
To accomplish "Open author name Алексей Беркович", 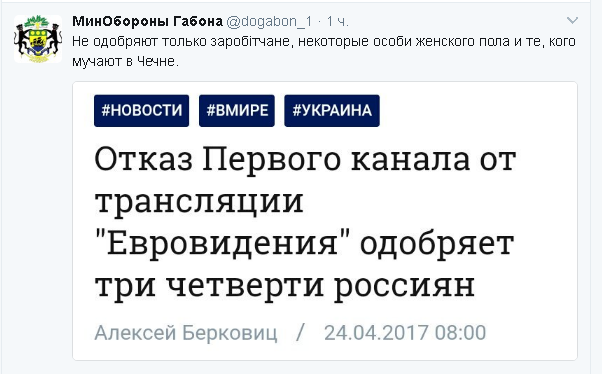I will pyautogui.click(x=186, y=333).
